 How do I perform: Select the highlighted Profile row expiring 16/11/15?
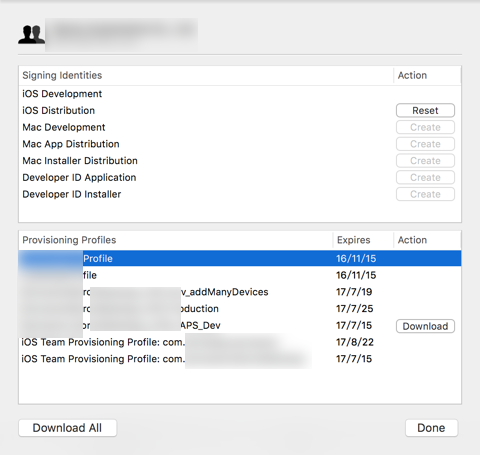(x=240, y=258)
